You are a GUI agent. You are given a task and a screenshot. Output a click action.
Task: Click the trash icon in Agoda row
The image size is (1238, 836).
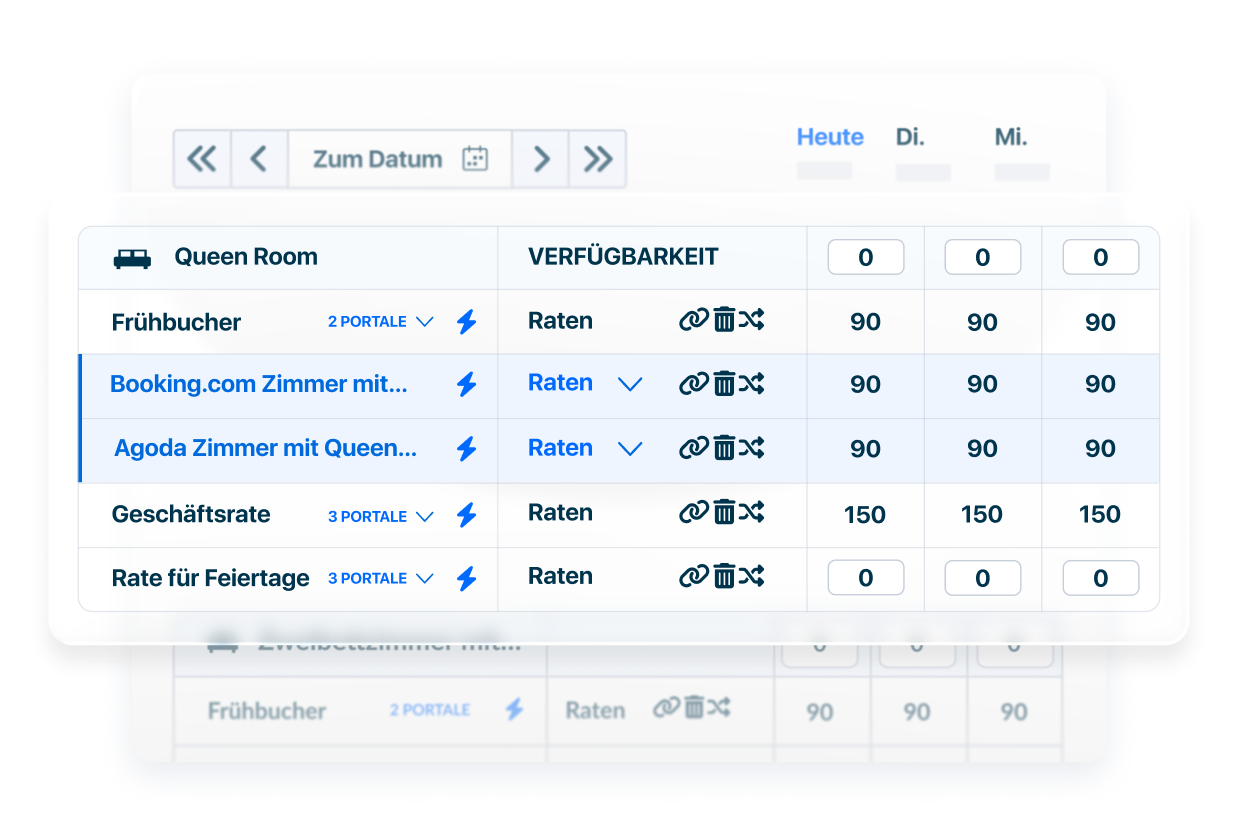coord(724,448)
